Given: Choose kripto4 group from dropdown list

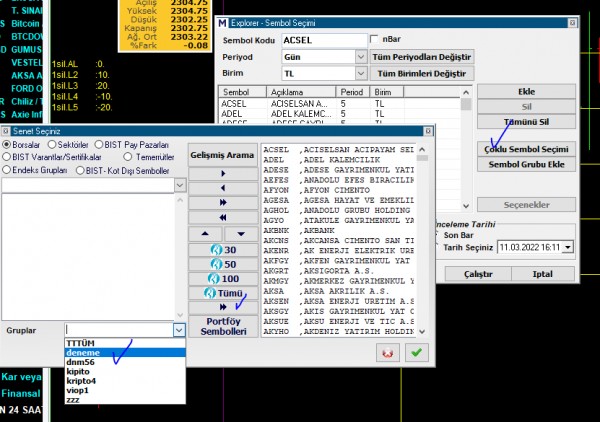Looking at the screenshot, I should coord(125,381).
